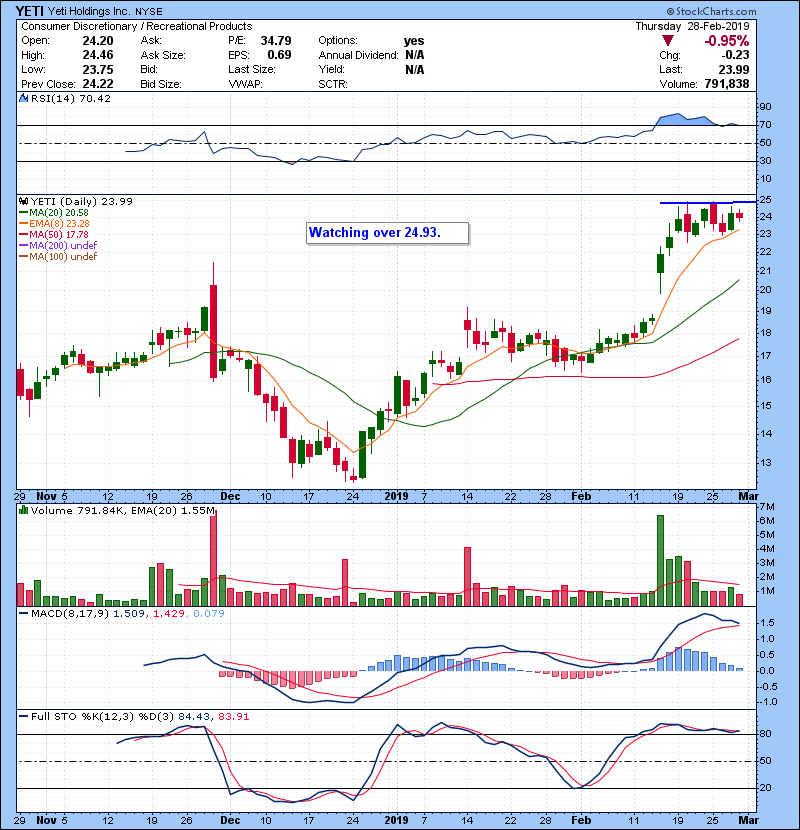800x830 pixels.
Task: Click the Low price 23.75
Action: coord(98,69)
